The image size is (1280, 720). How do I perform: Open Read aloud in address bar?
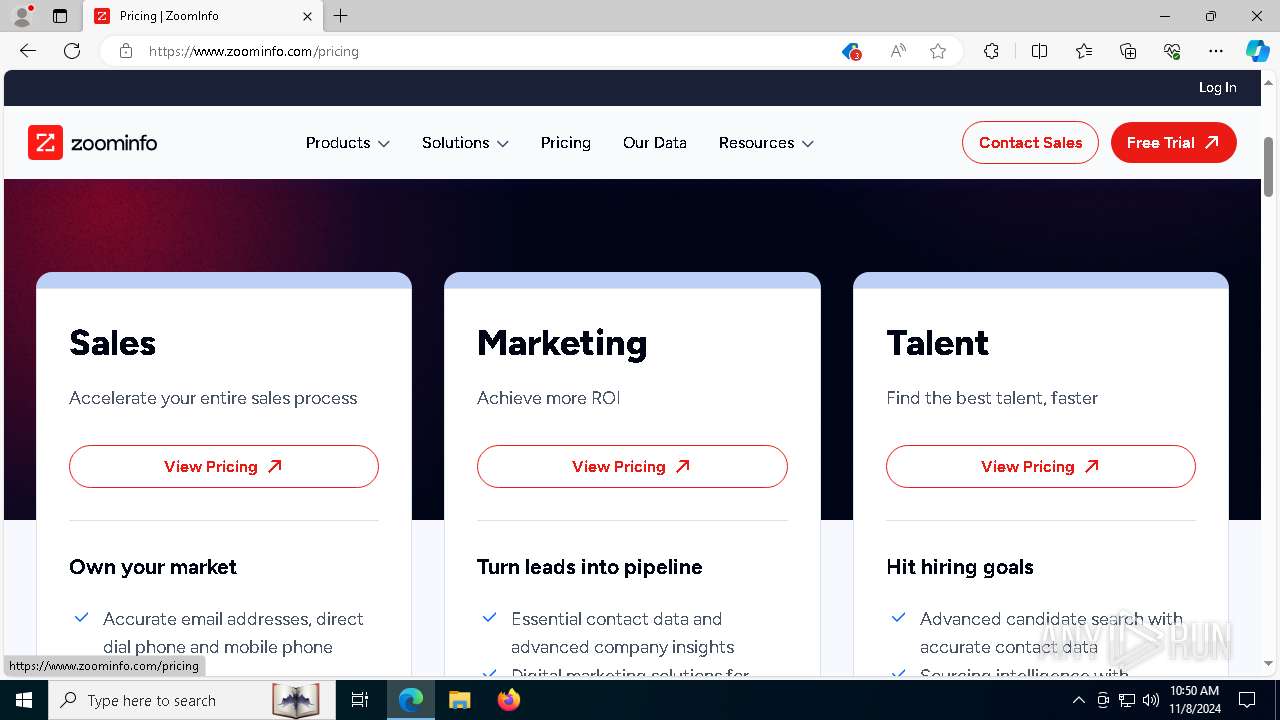(898, 51)
